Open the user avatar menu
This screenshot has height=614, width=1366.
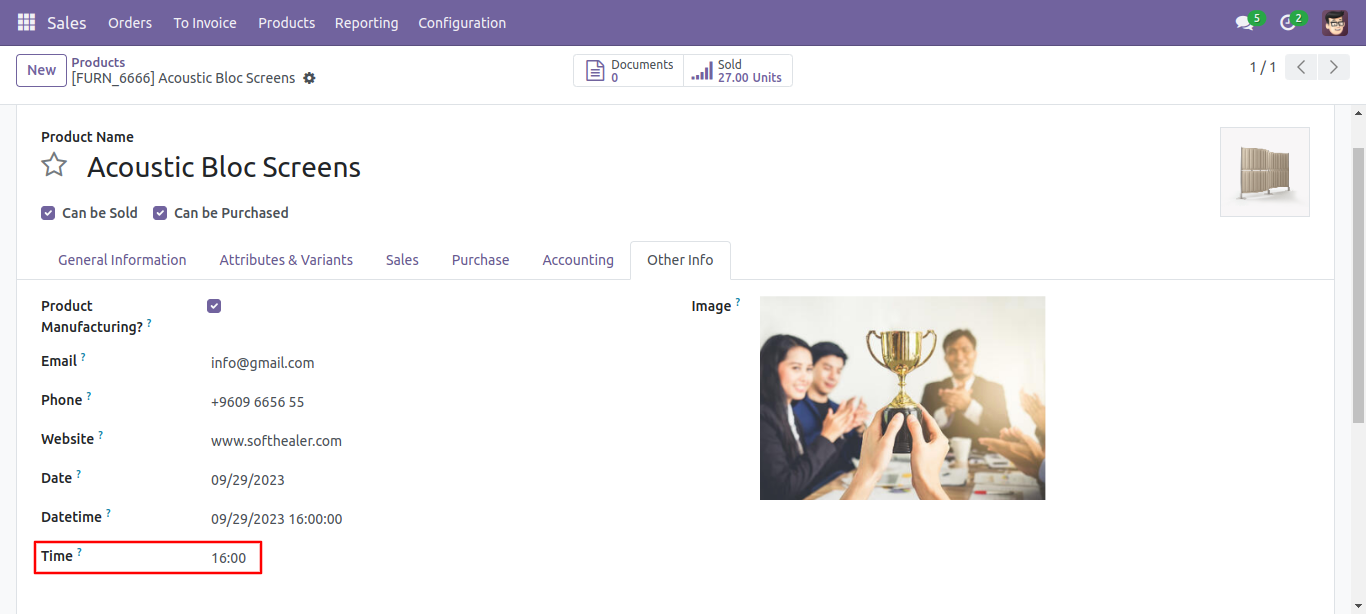1334,22
